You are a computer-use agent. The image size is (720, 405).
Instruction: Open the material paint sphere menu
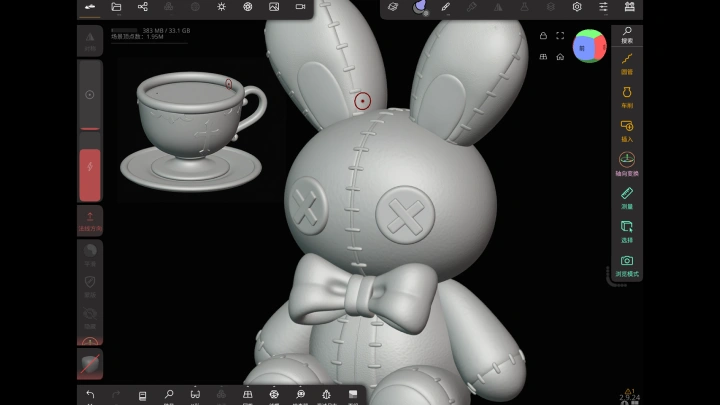point(419,7)
